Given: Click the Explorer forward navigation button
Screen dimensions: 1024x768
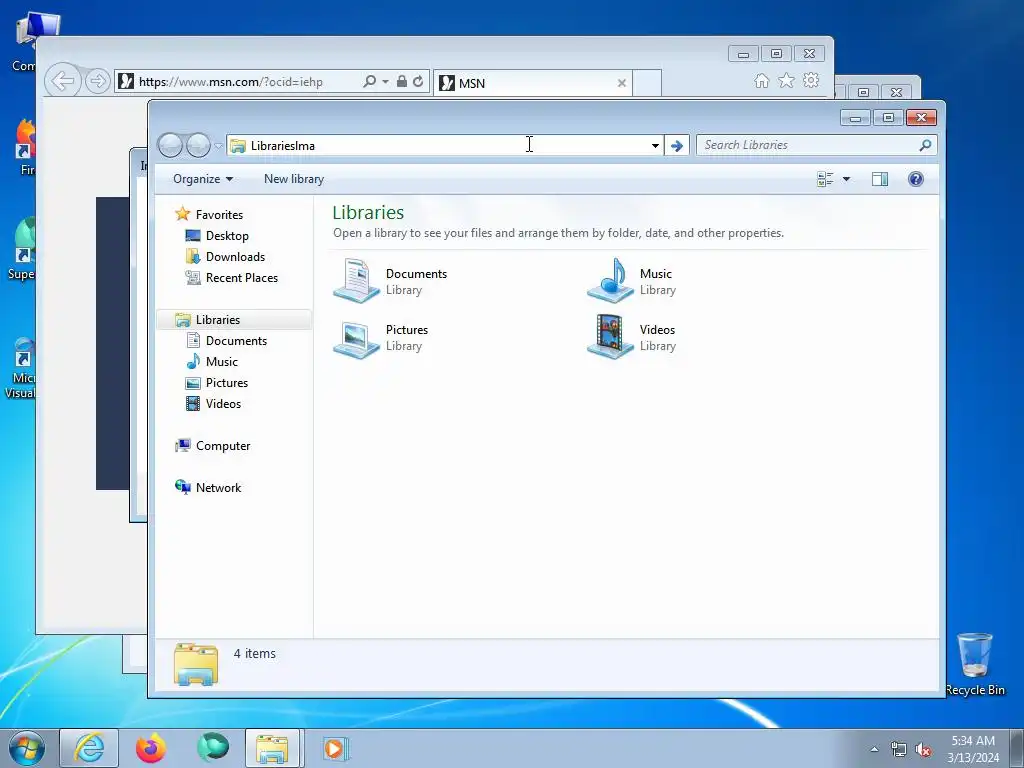Looking at the screenshot, I should point(198,145).
